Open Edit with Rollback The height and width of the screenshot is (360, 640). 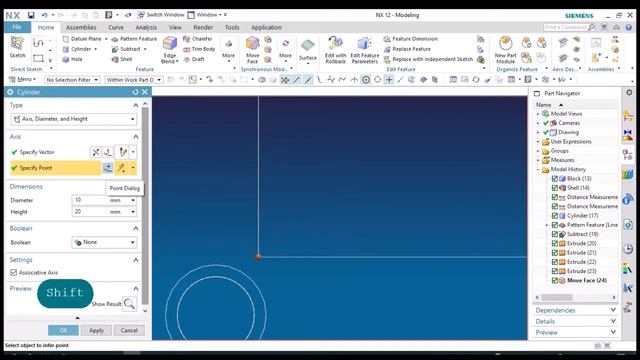[336, 50]
